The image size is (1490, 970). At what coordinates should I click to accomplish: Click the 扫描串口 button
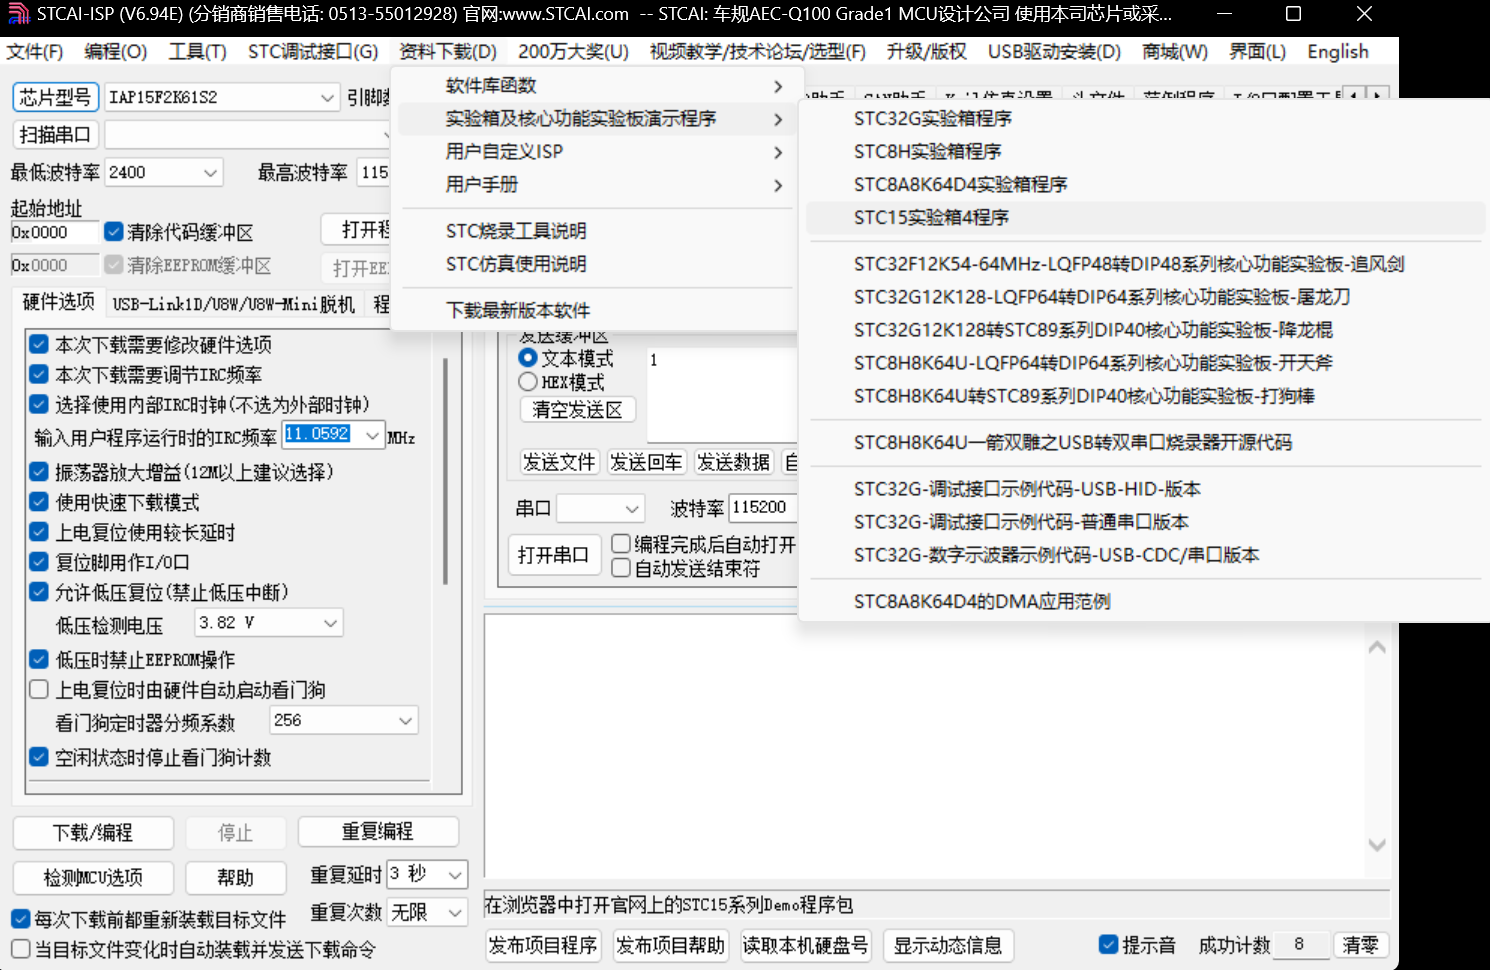[55, 134]
